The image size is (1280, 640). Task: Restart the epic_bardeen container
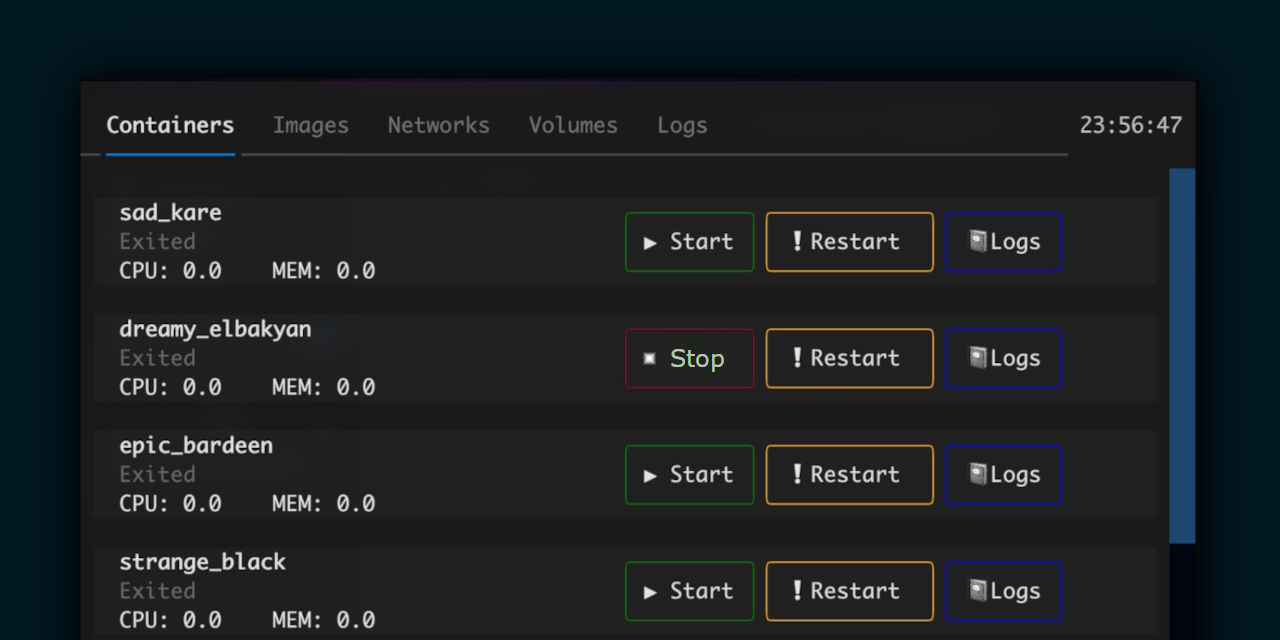(x=849, y=475)
